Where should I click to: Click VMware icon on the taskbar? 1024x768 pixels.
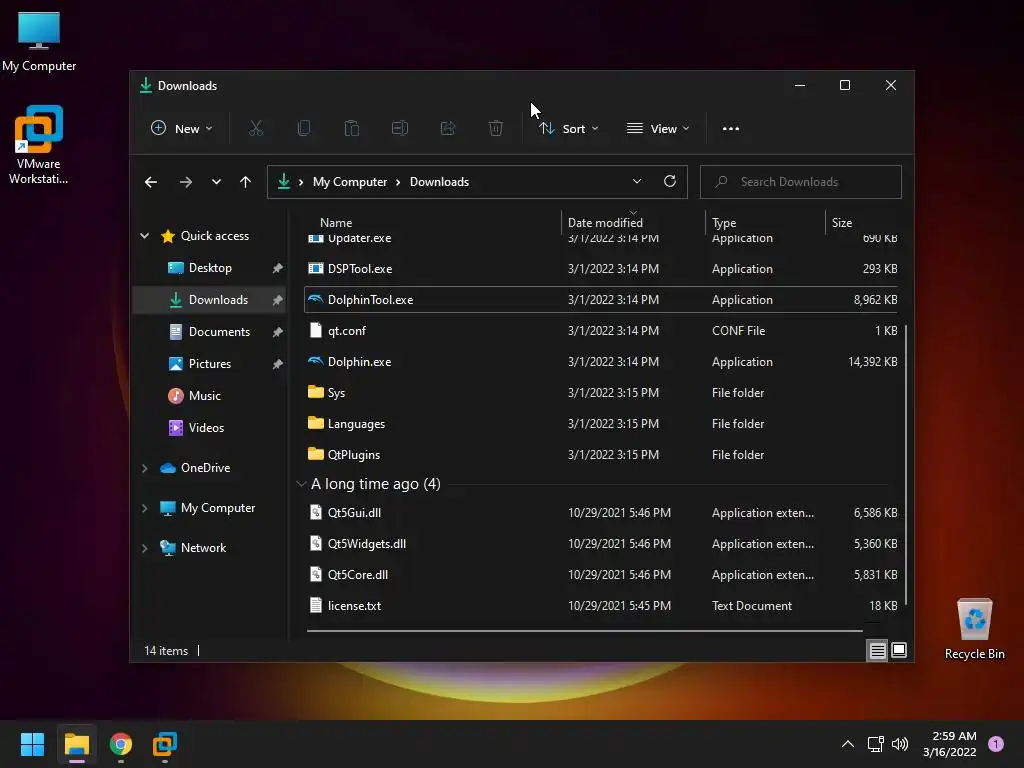tap(165, 744)
